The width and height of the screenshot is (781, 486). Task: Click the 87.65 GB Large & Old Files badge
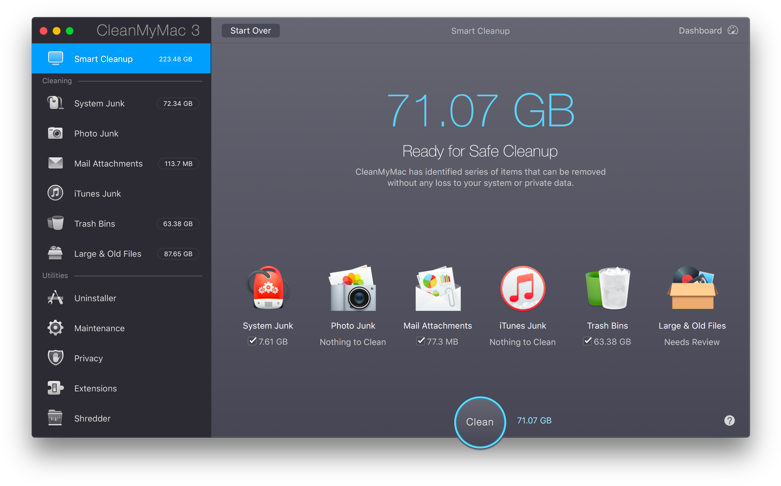[x=178, y=253]
